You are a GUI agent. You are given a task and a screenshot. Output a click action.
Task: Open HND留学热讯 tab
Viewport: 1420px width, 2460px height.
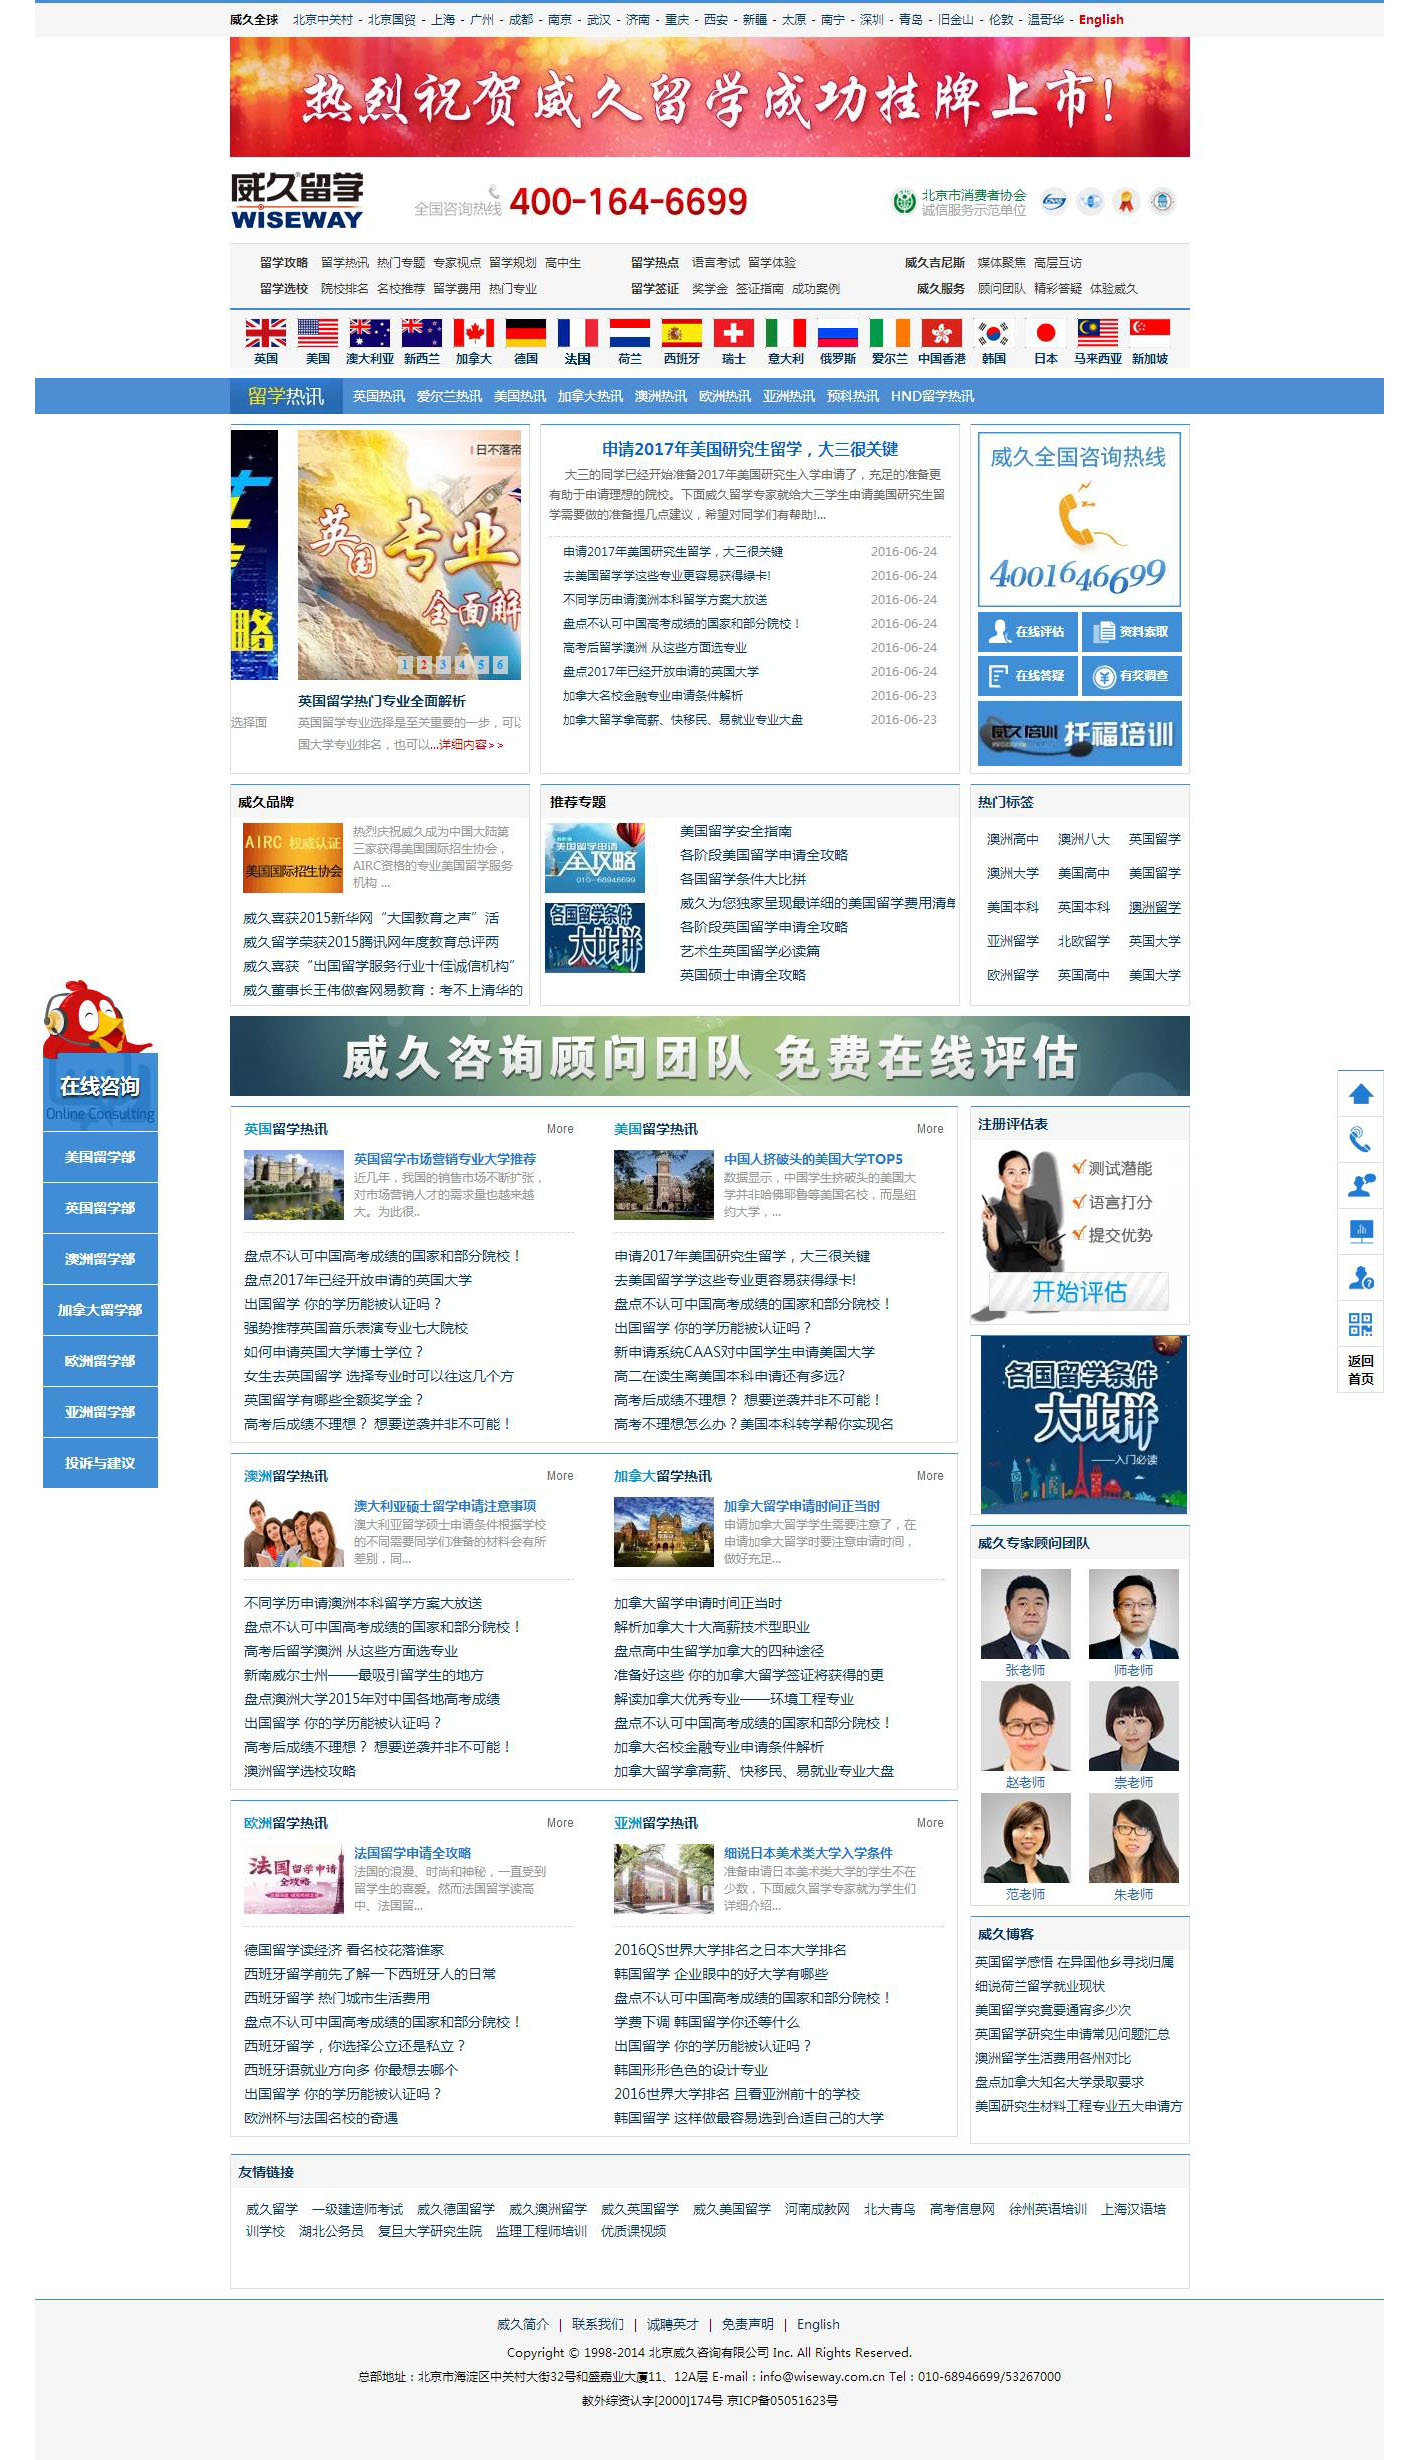[932, 396]
